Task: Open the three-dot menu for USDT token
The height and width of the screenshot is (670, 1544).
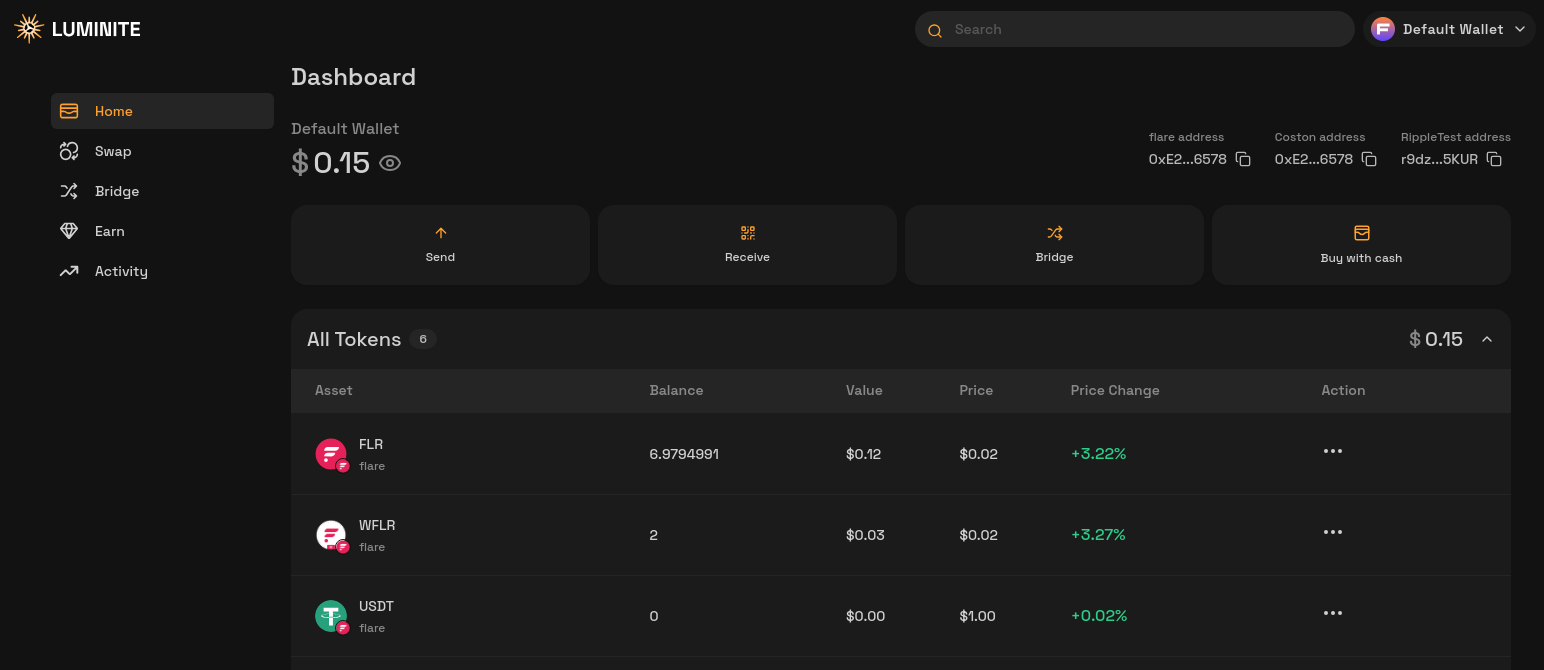Action: click(1332, 613)
